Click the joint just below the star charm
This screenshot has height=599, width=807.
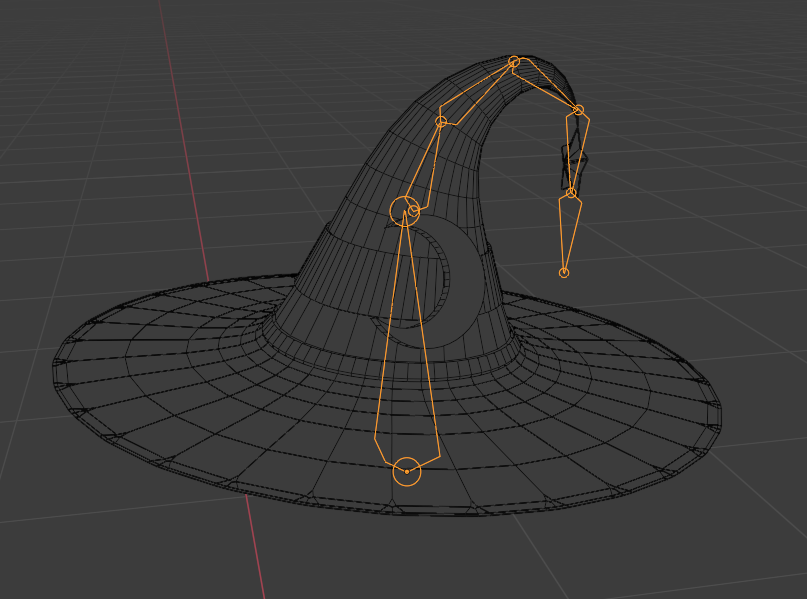pyautogui.click(x=571, y=193)
